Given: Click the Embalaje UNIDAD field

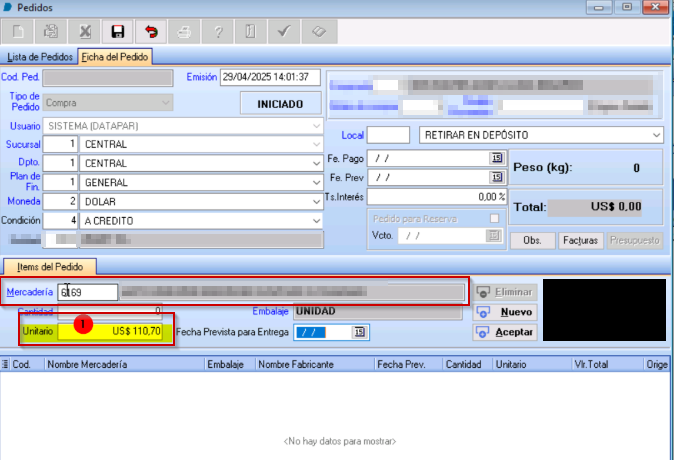Looking at the screenshot, I should click(x=378, y=311).
